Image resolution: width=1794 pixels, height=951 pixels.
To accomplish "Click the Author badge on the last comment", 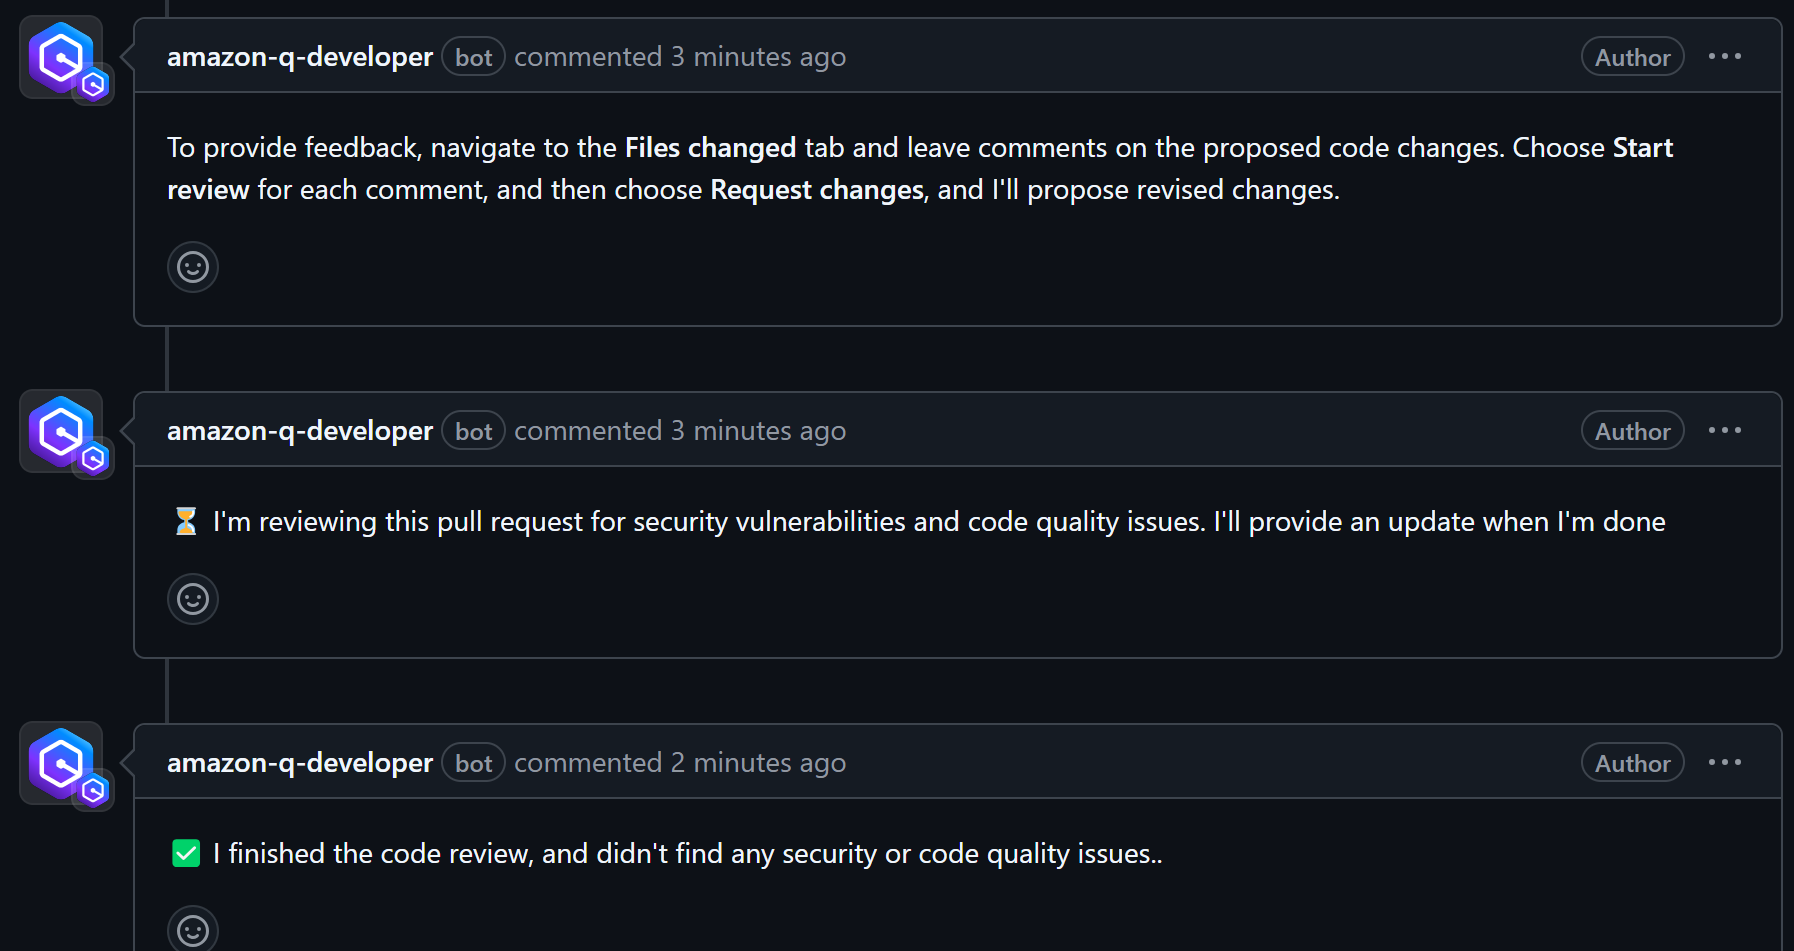I will 1631,762.
